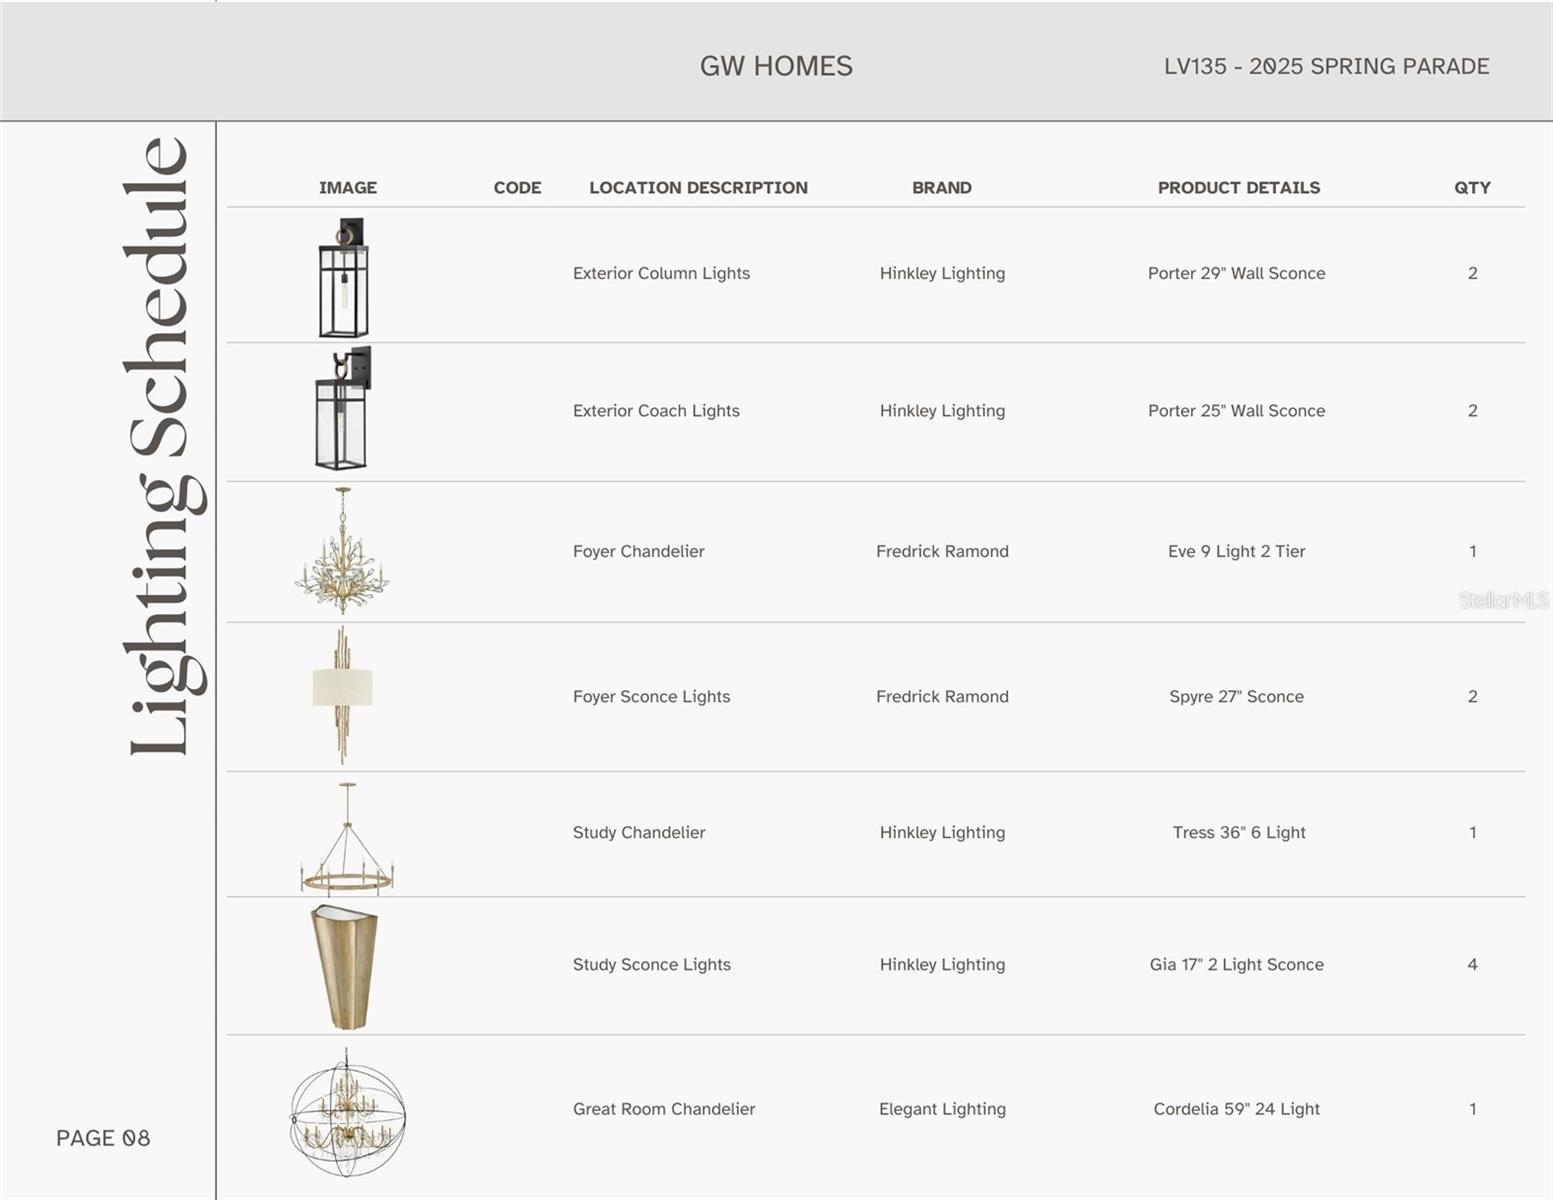Click quantity 1 for Study Chandelier
The width and height of the screenshot is (1553, 1200).
coord(1472,832)
